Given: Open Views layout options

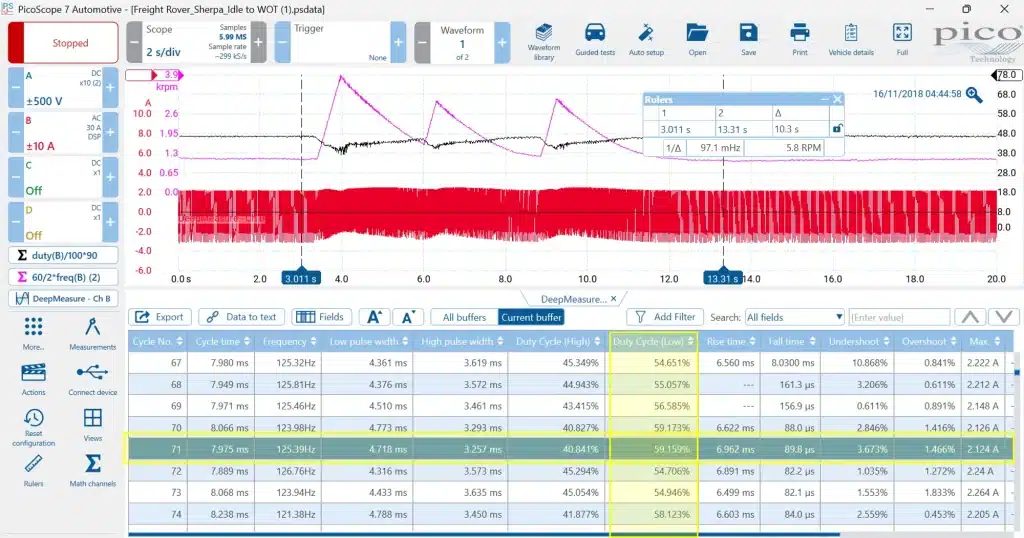Looking at the screenshot, I should 93,424.
